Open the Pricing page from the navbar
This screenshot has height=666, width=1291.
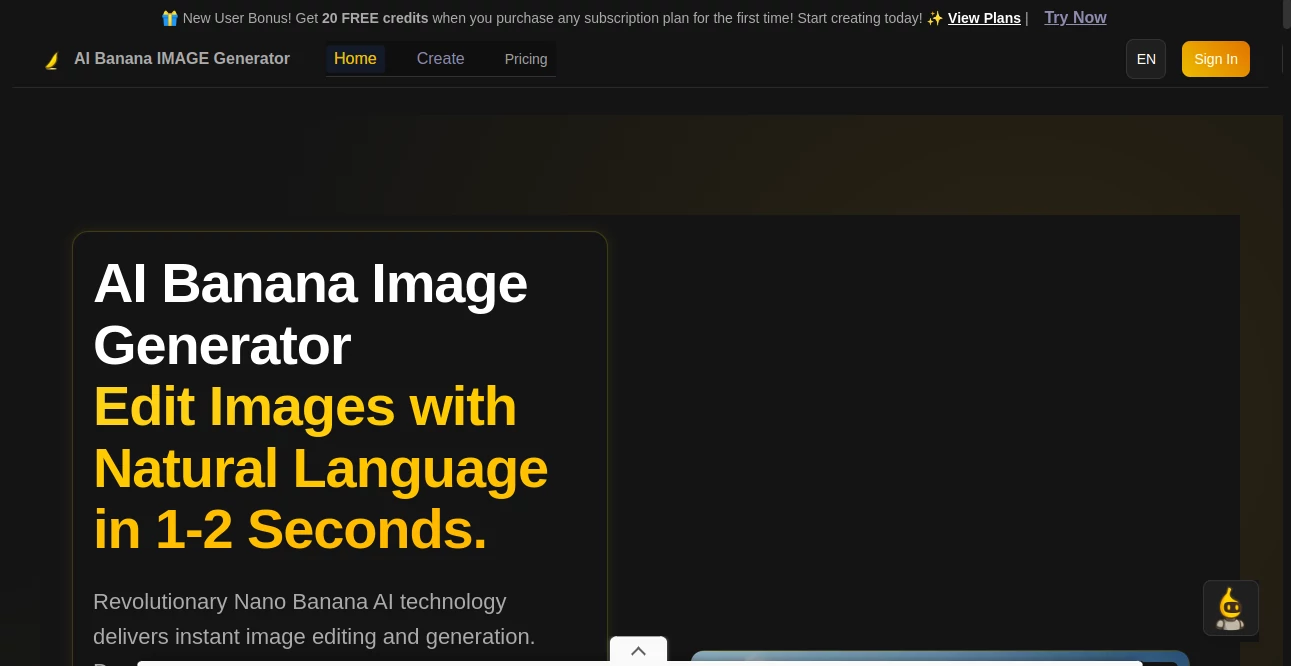pyautogui.click(x=526, y=59)
